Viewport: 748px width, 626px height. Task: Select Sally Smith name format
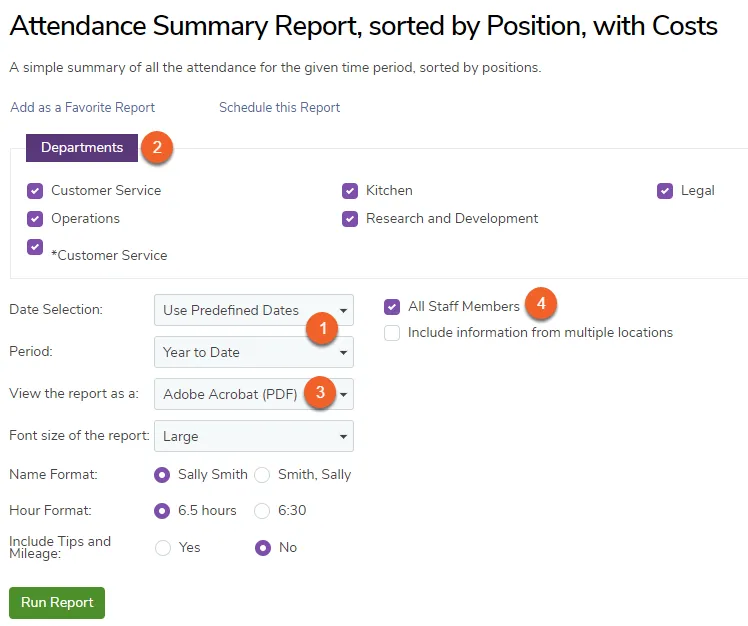pyautogui.click(x=162, y=475)
